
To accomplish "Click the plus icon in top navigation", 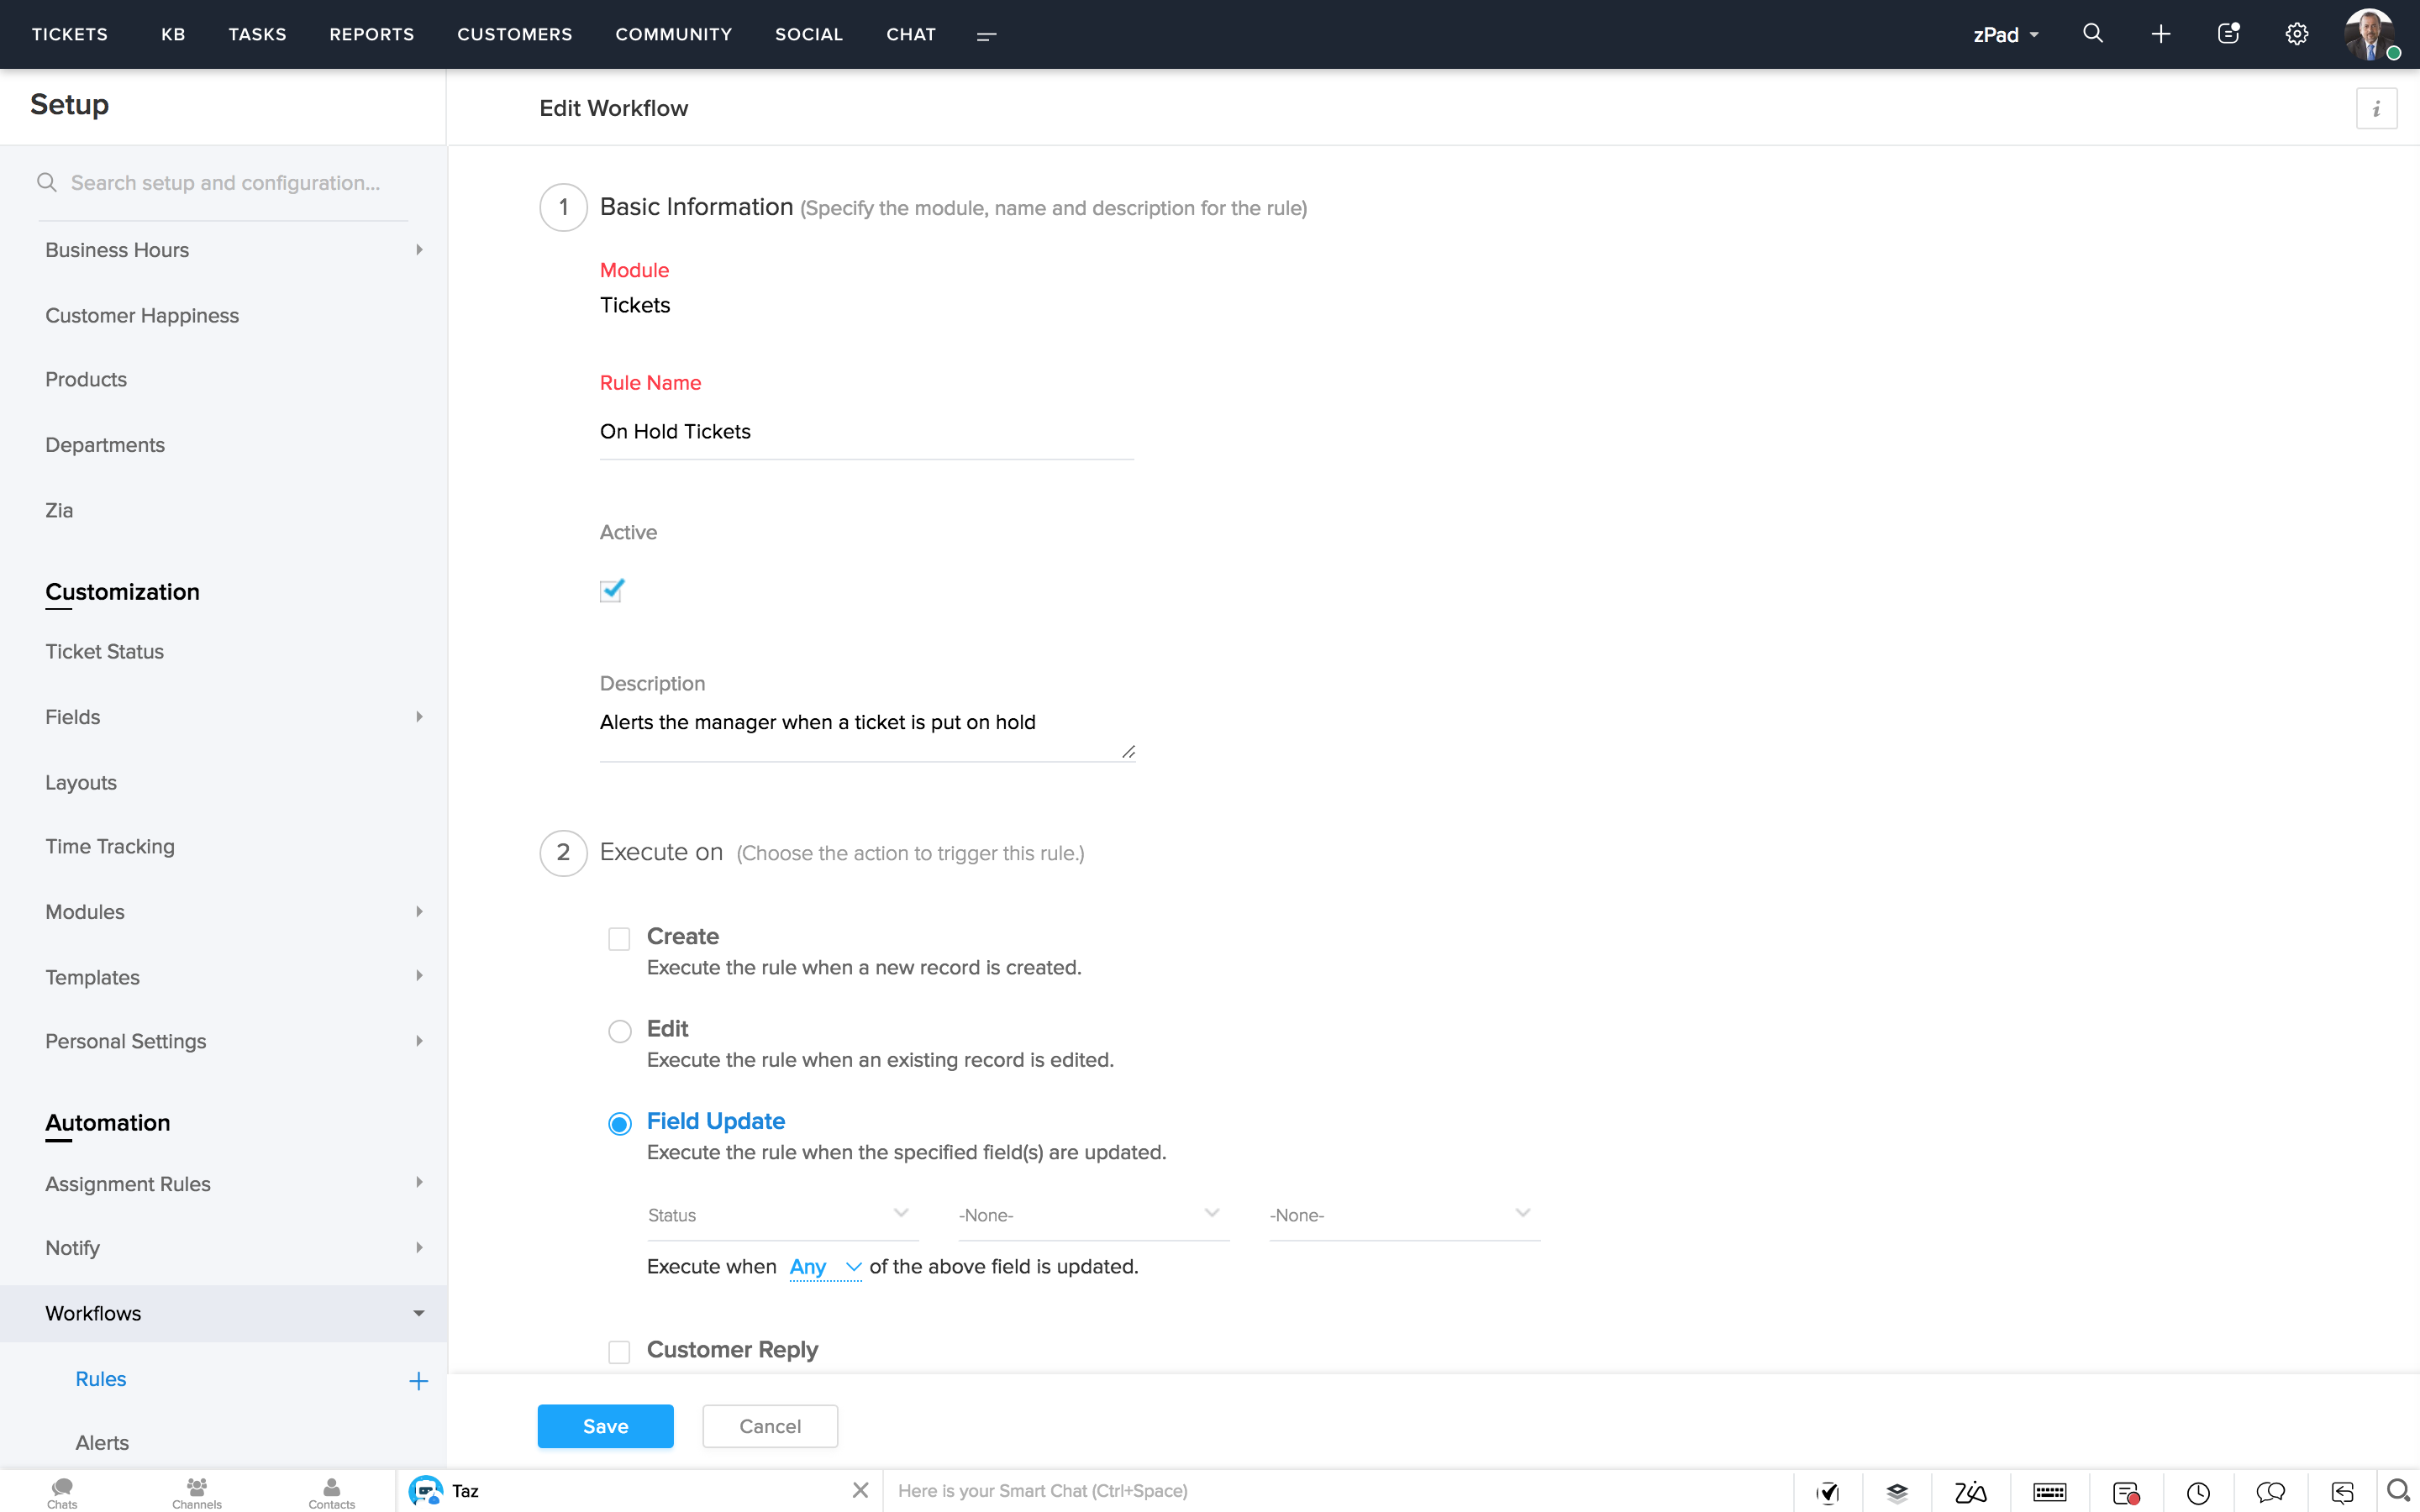I will pos(2160,34).
